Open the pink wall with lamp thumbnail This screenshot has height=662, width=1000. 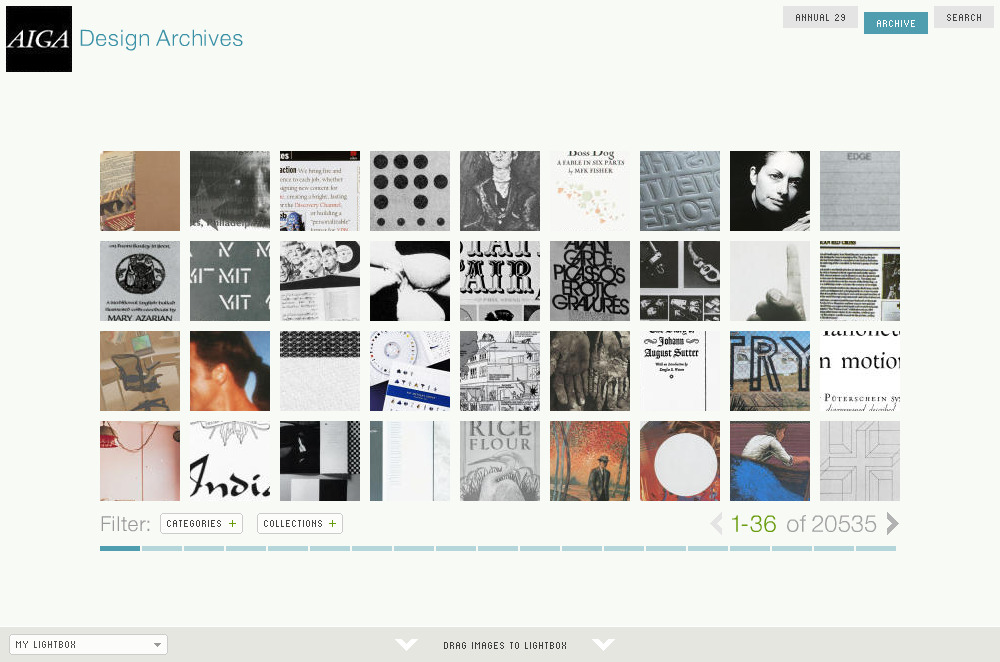(x=140, y=460)
